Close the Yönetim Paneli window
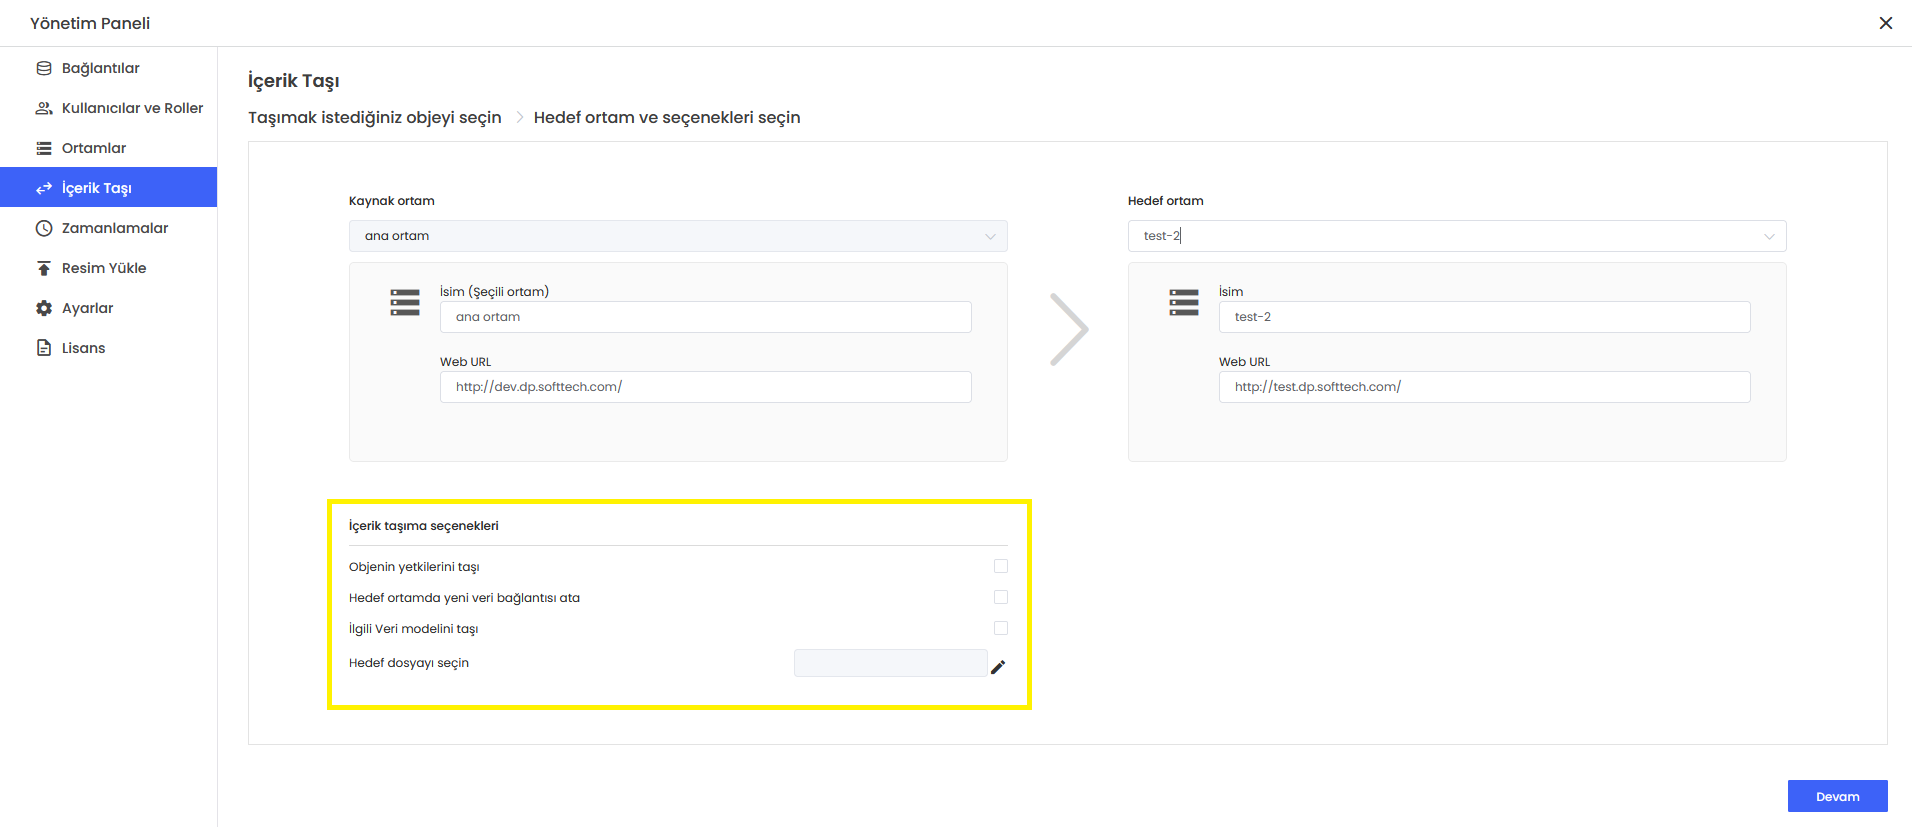Viewport: 1912px width, 827px height. click(1885, 23)
